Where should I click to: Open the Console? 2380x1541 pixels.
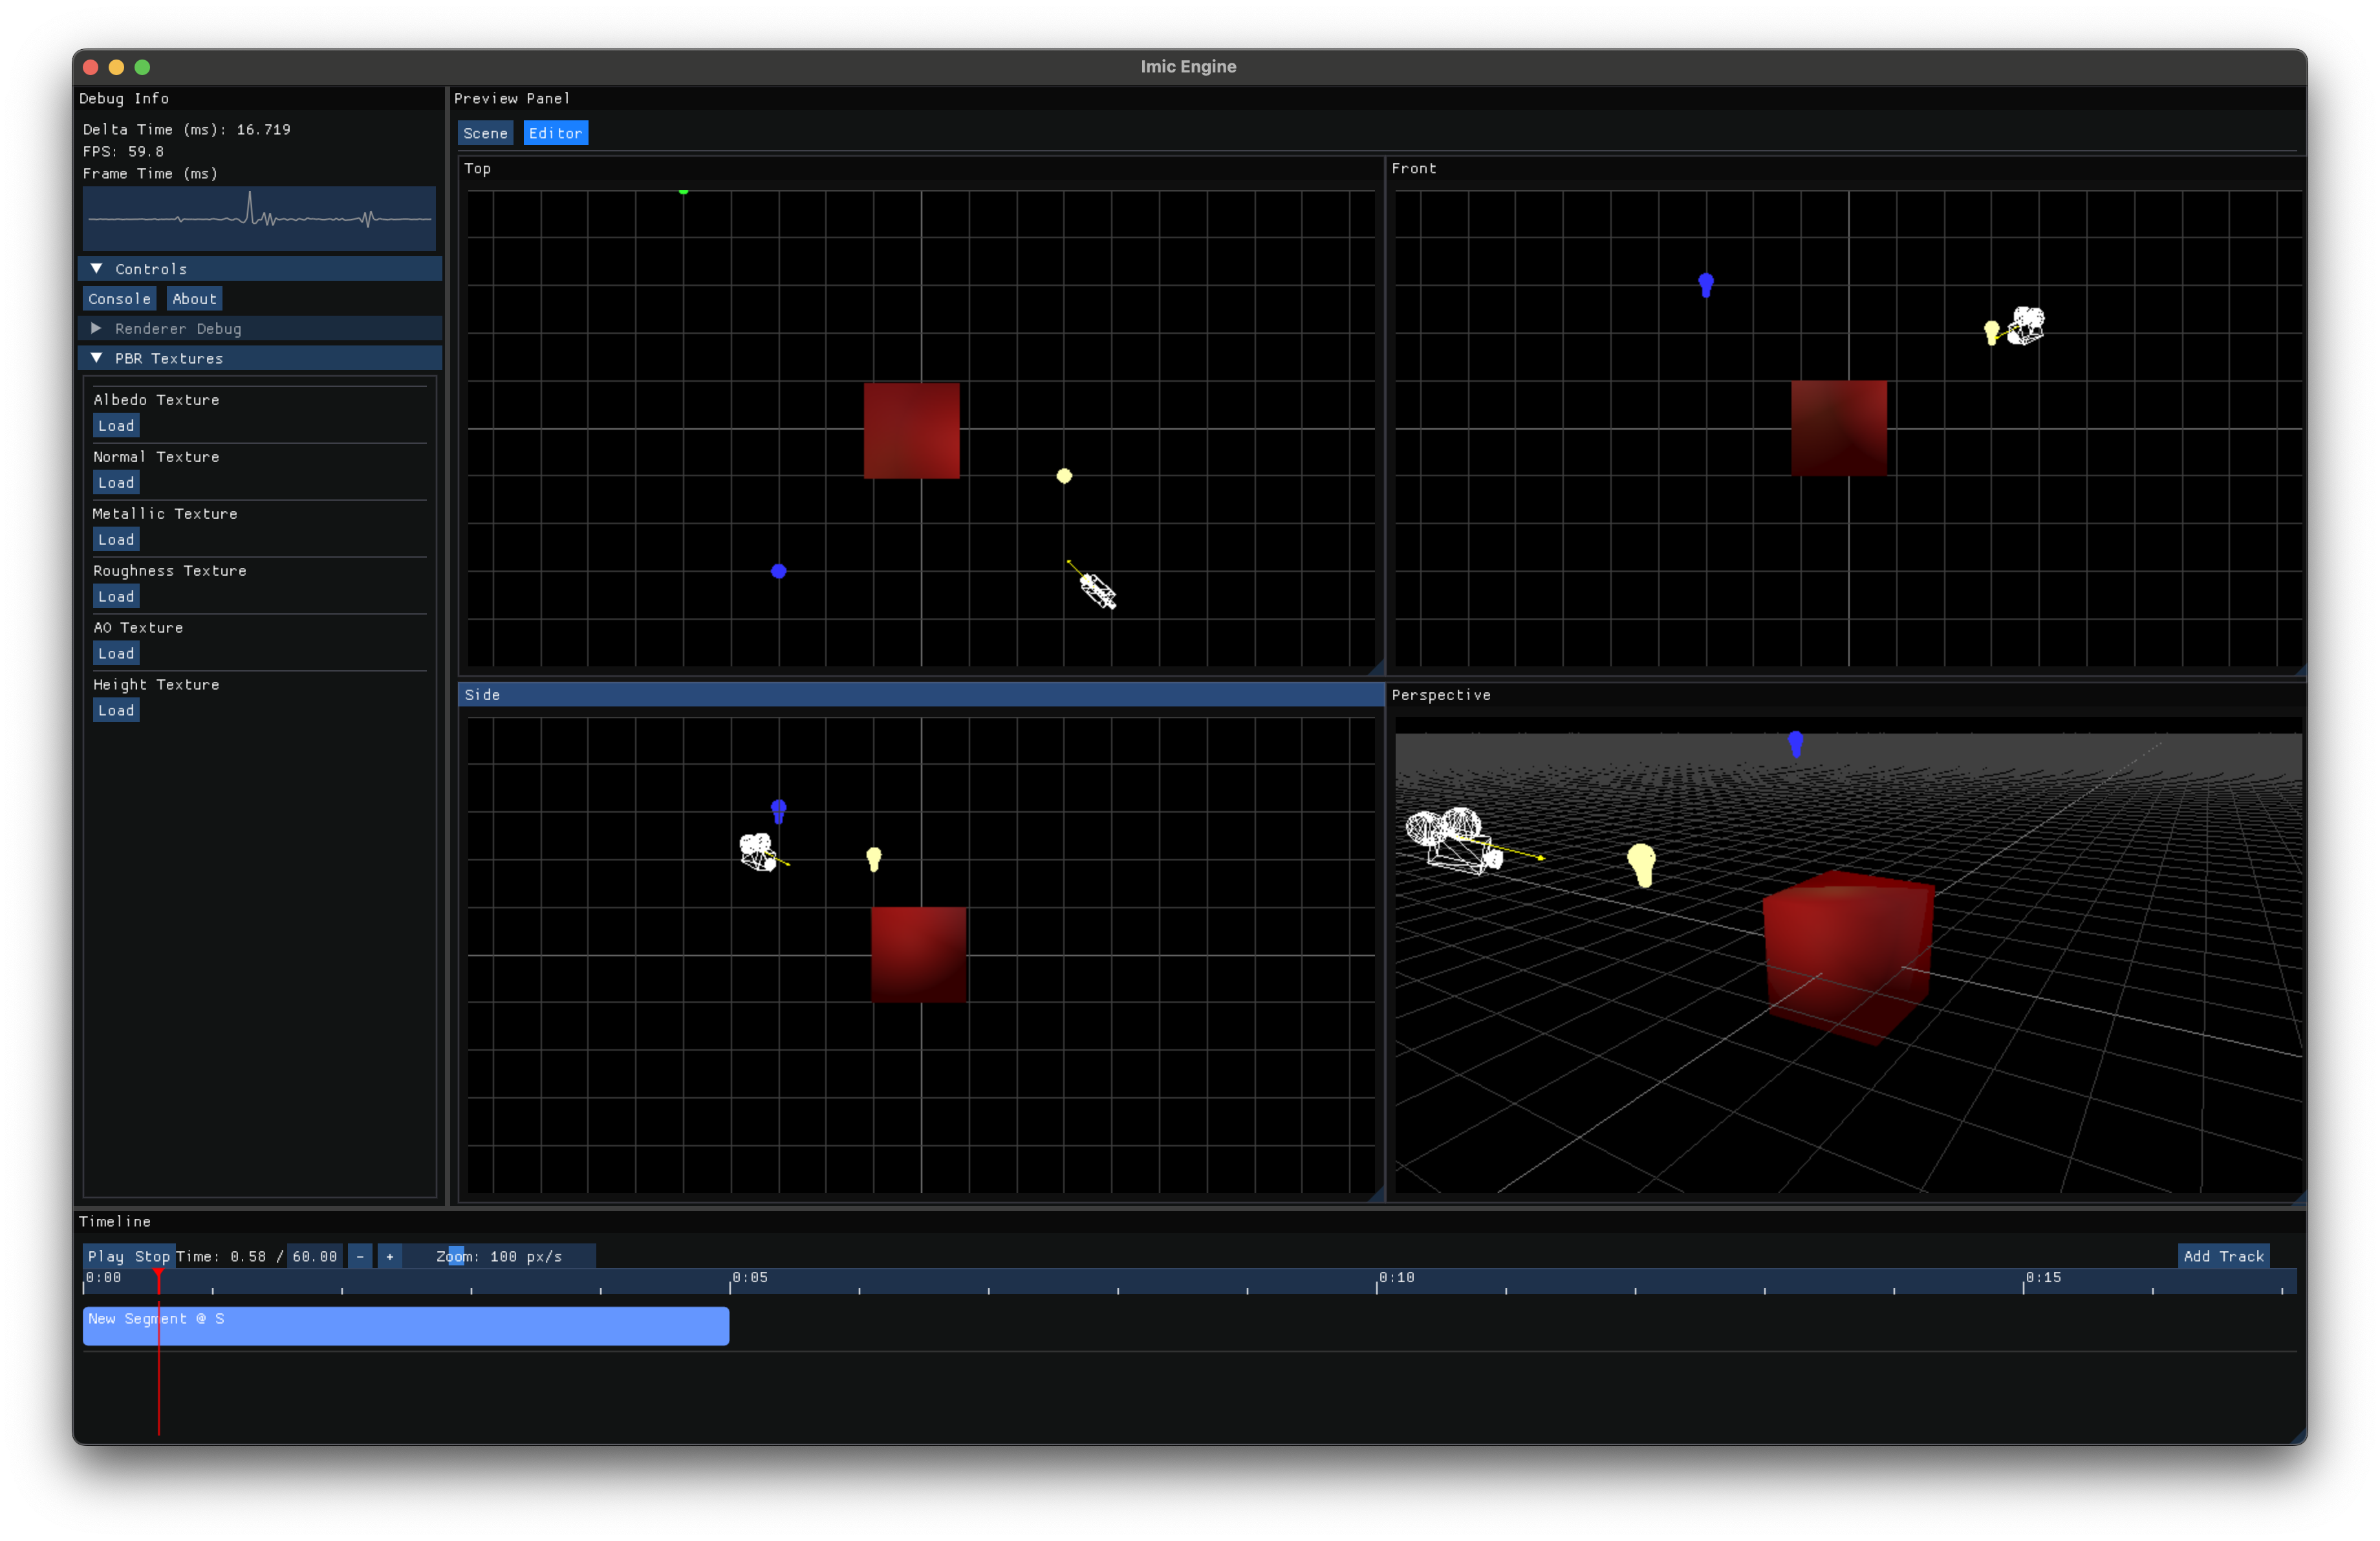point(119,299)
